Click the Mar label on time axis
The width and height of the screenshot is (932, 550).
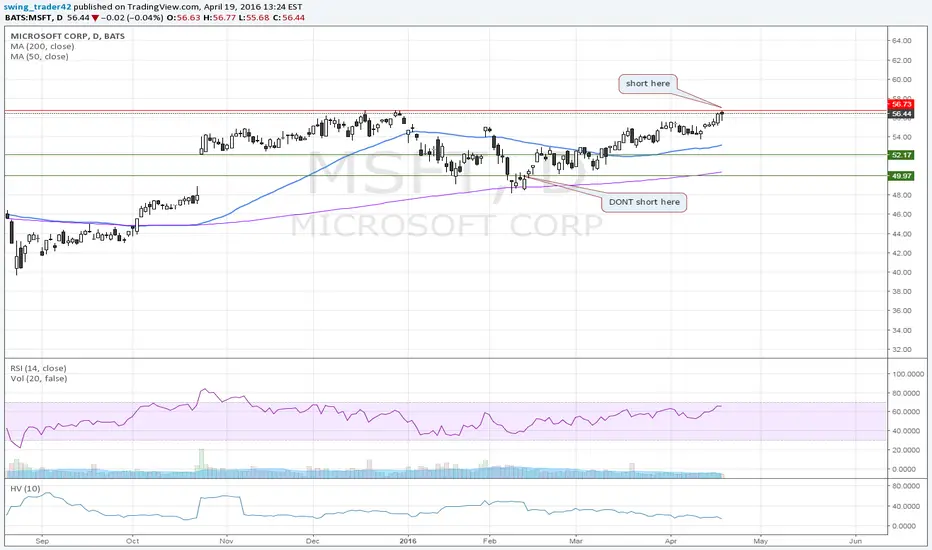click(576, 541)
